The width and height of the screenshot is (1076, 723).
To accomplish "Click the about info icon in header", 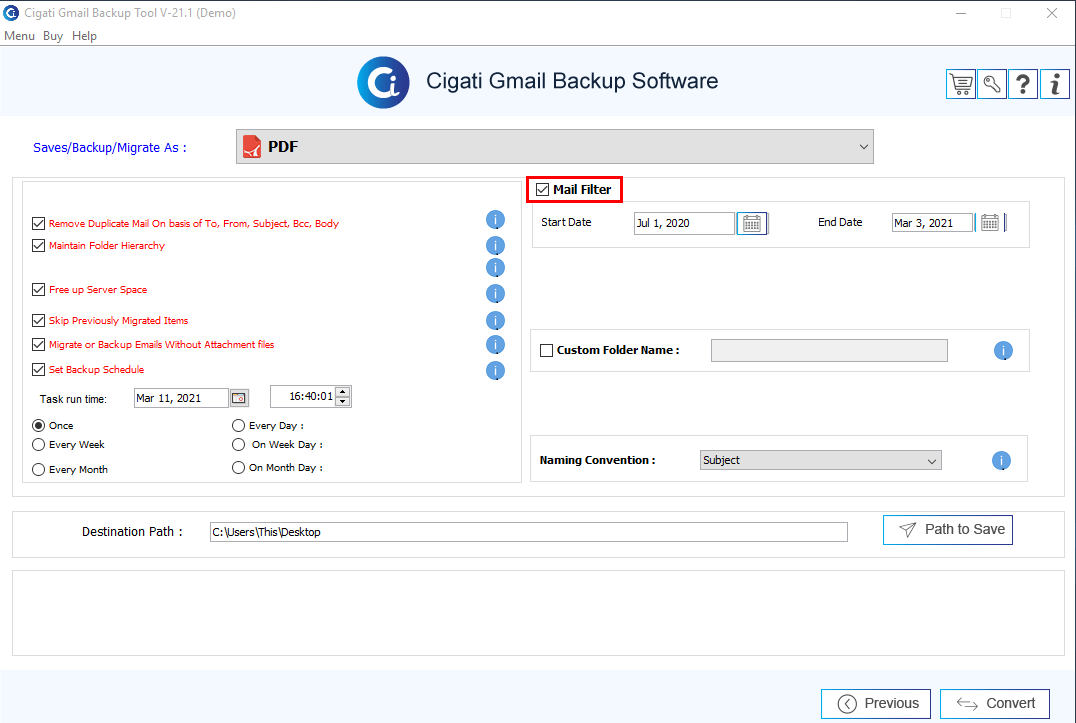I will pyautogui.click(x=1055, y=84).
